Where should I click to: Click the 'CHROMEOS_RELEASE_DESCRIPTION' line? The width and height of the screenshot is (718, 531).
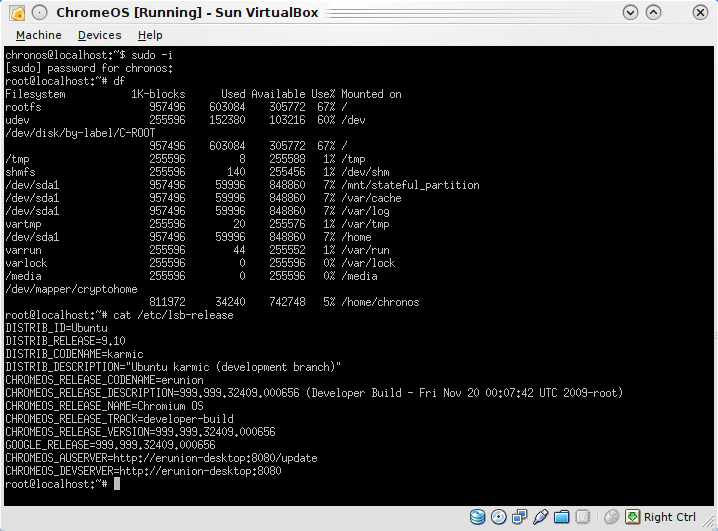click(x=314, y=393)
